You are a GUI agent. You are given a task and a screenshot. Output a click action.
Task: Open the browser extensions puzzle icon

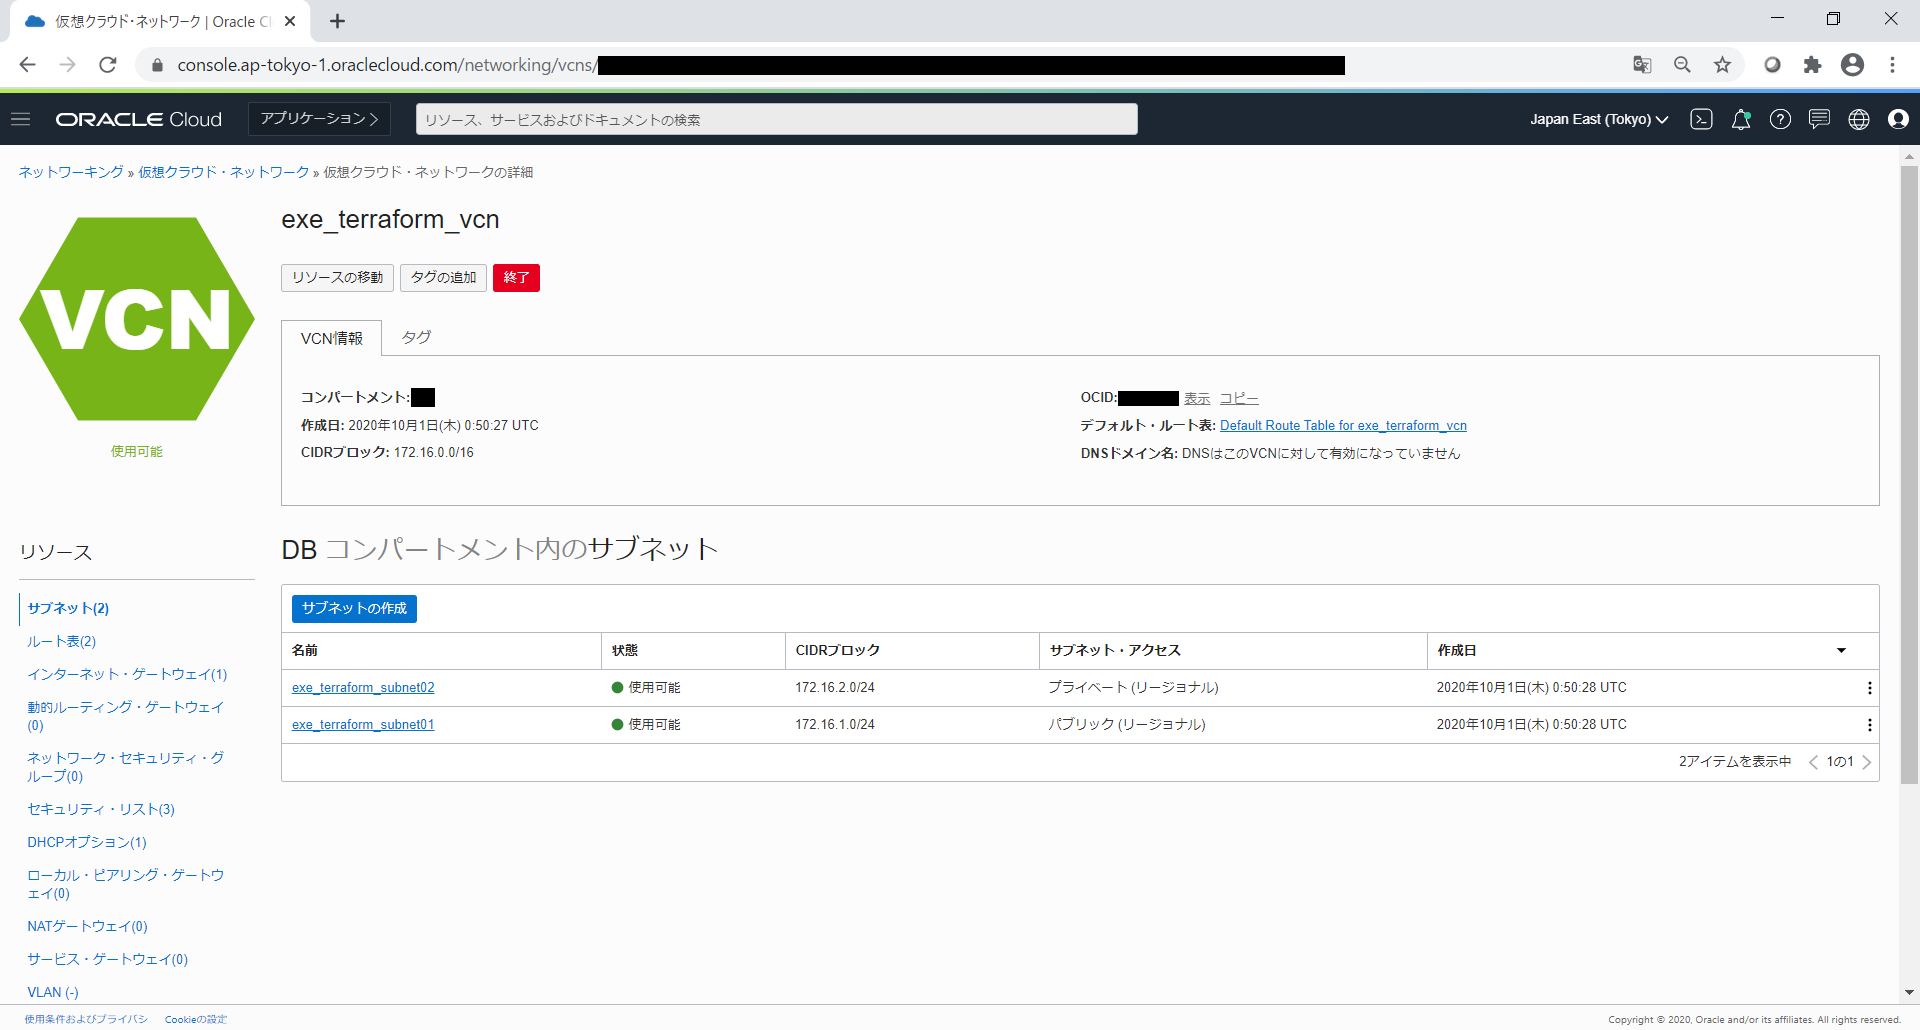(1812, 65)
